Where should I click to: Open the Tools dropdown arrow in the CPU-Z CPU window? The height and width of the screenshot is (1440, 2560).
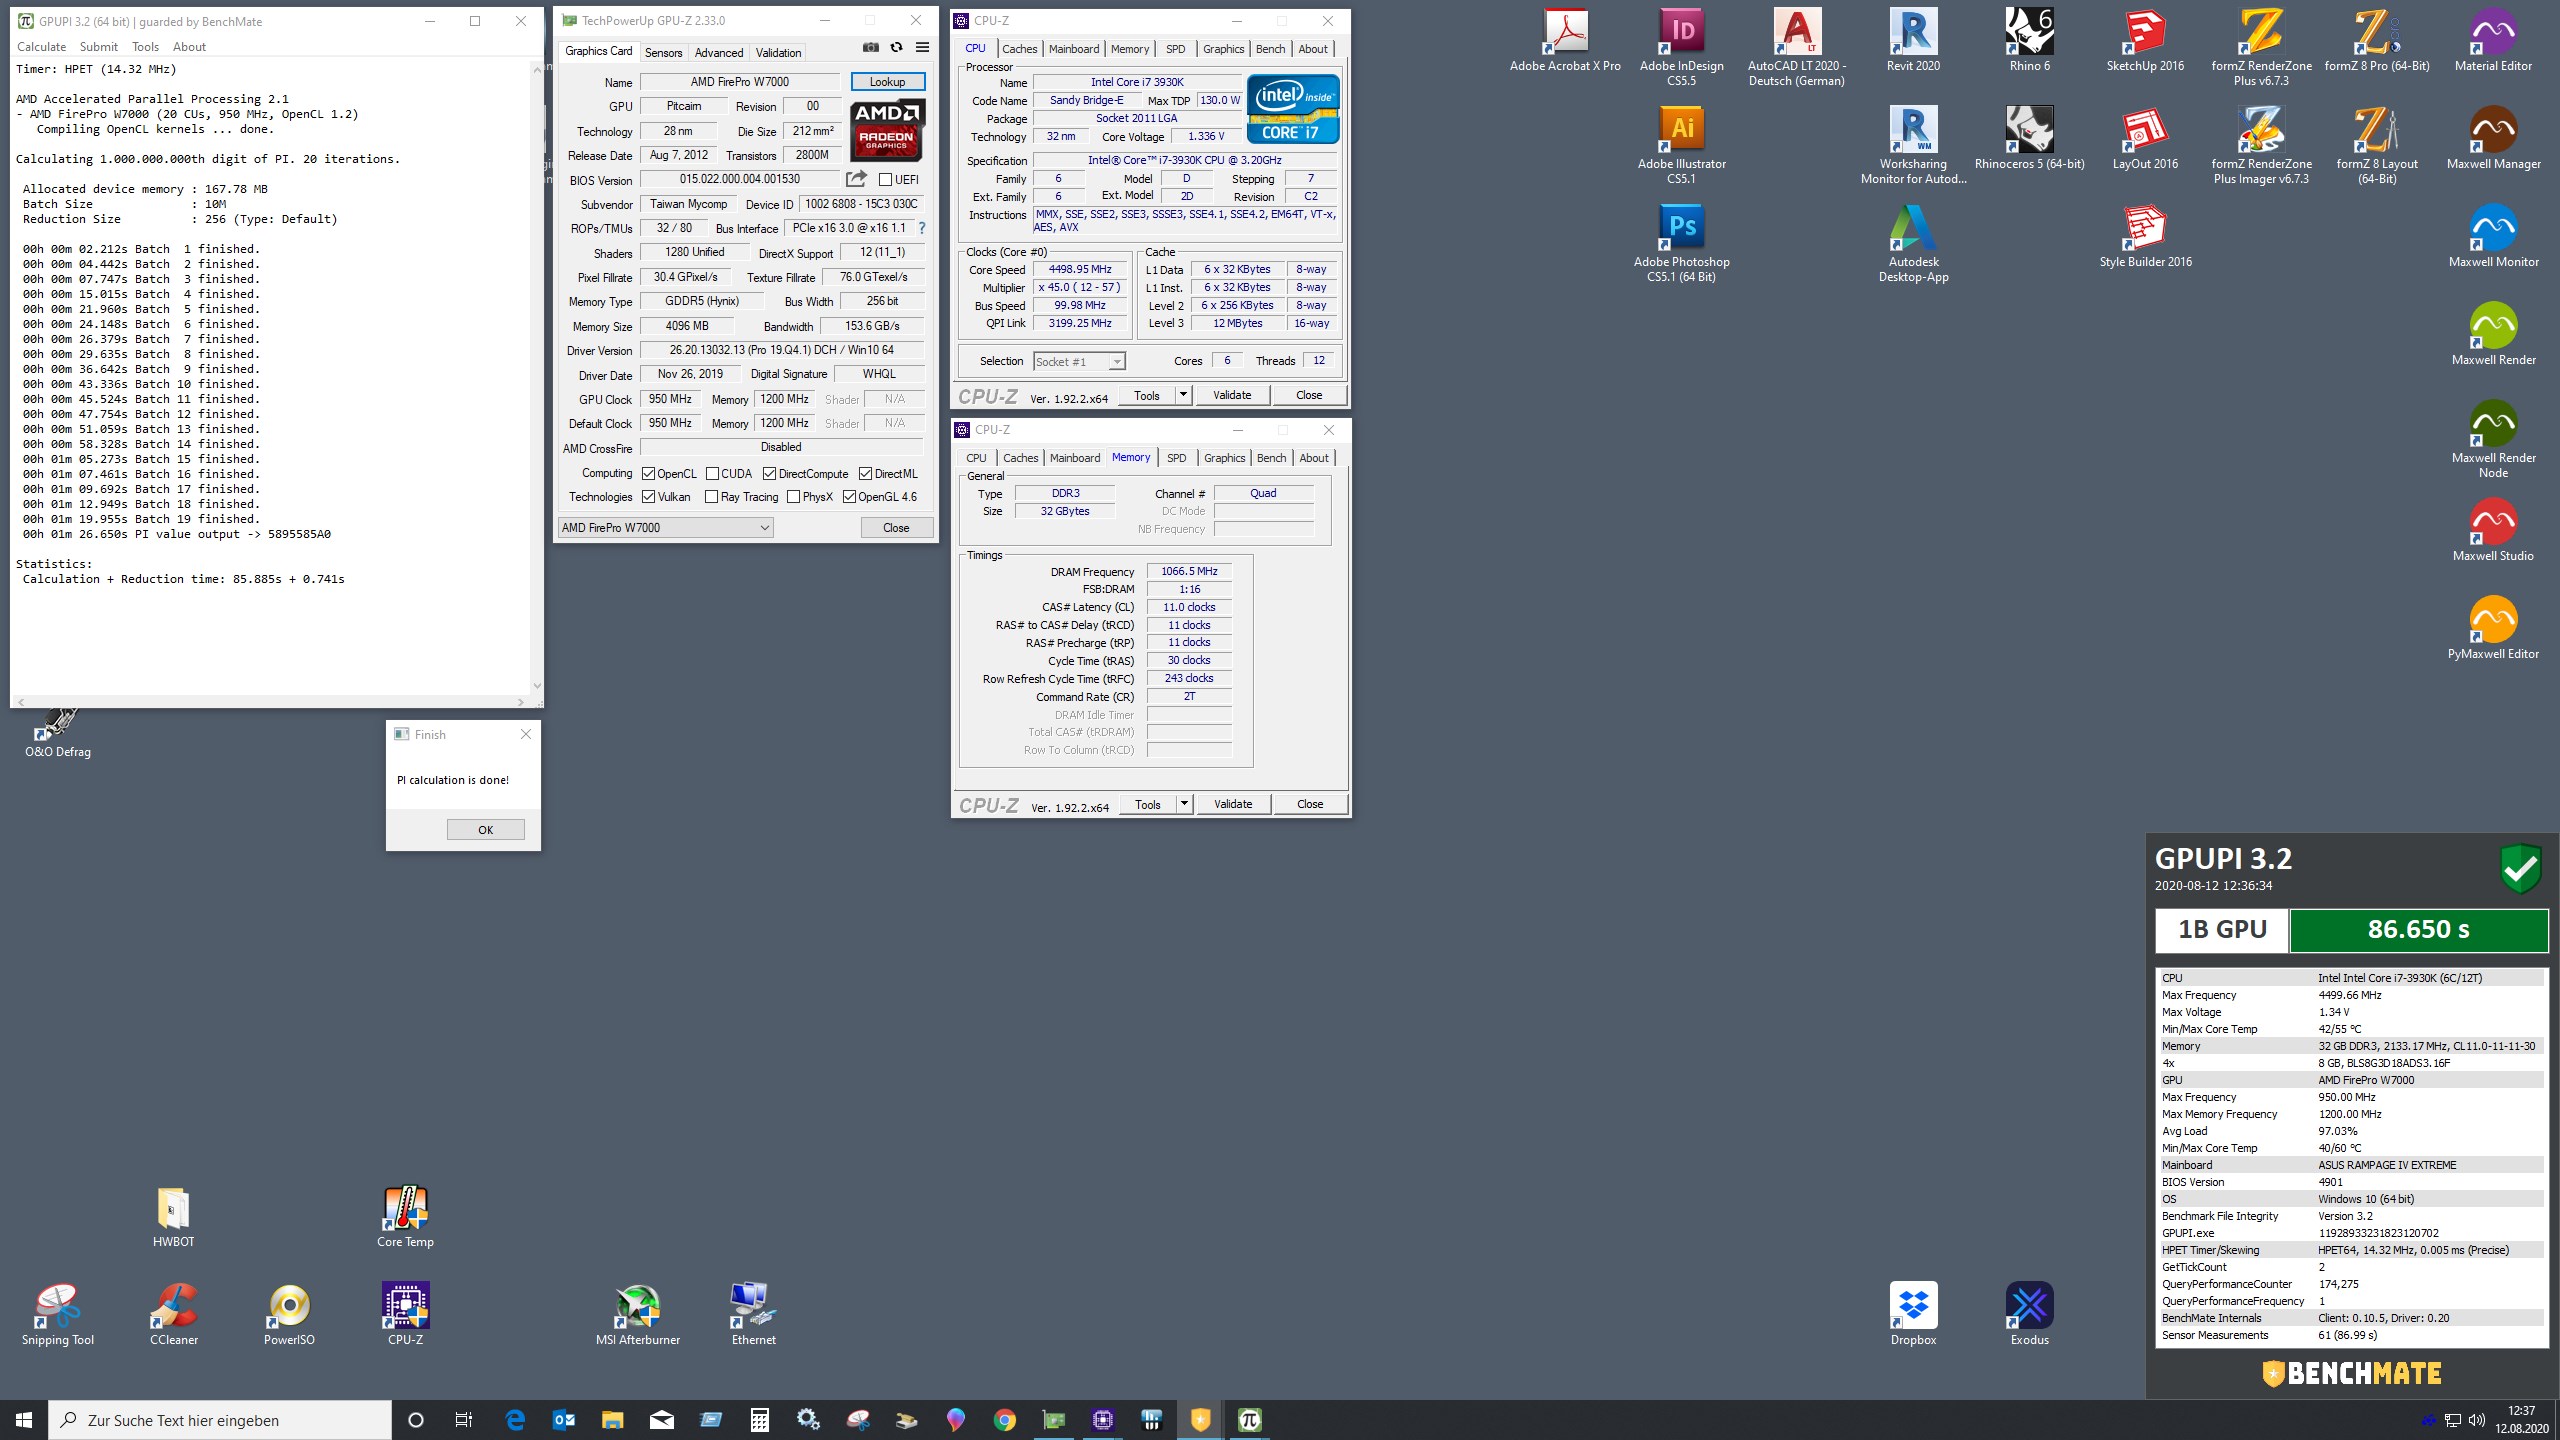(x=1183, y=395)
